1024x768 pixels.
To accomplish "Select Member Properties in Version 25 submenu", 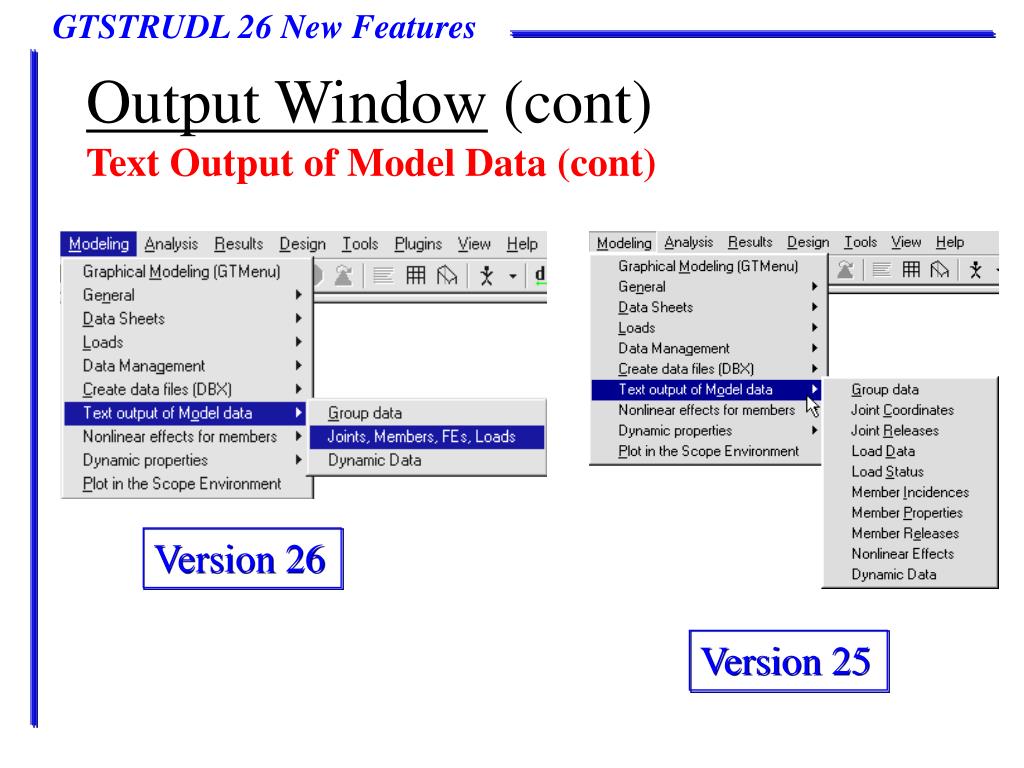I will click(x=910, y=512).
